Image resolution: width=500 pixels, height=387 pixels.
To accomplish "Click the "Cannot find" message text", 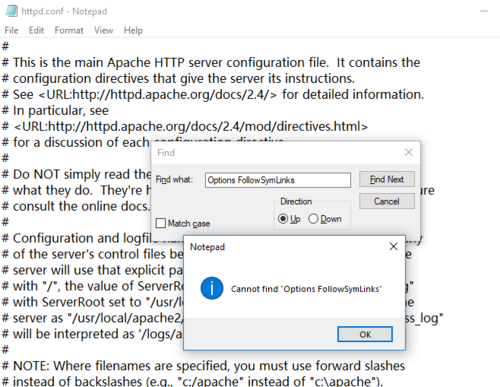I will coord(306,289).
